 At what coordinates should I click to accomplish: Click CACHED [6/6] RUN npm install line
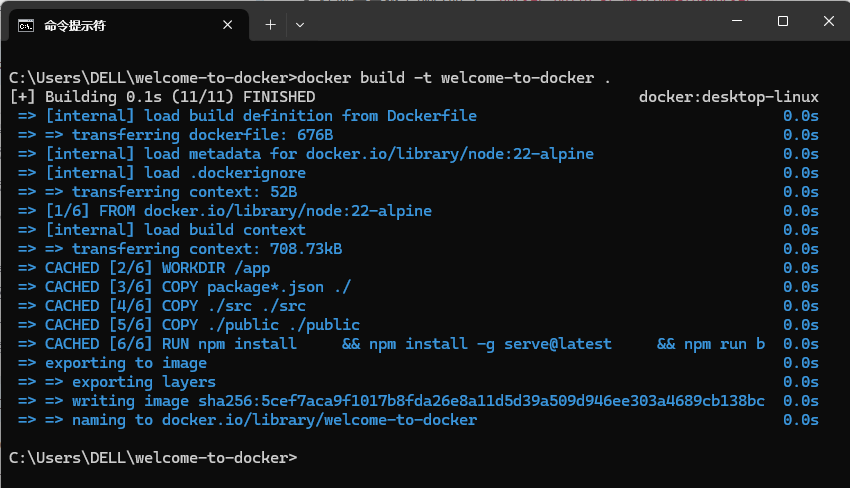391,344
